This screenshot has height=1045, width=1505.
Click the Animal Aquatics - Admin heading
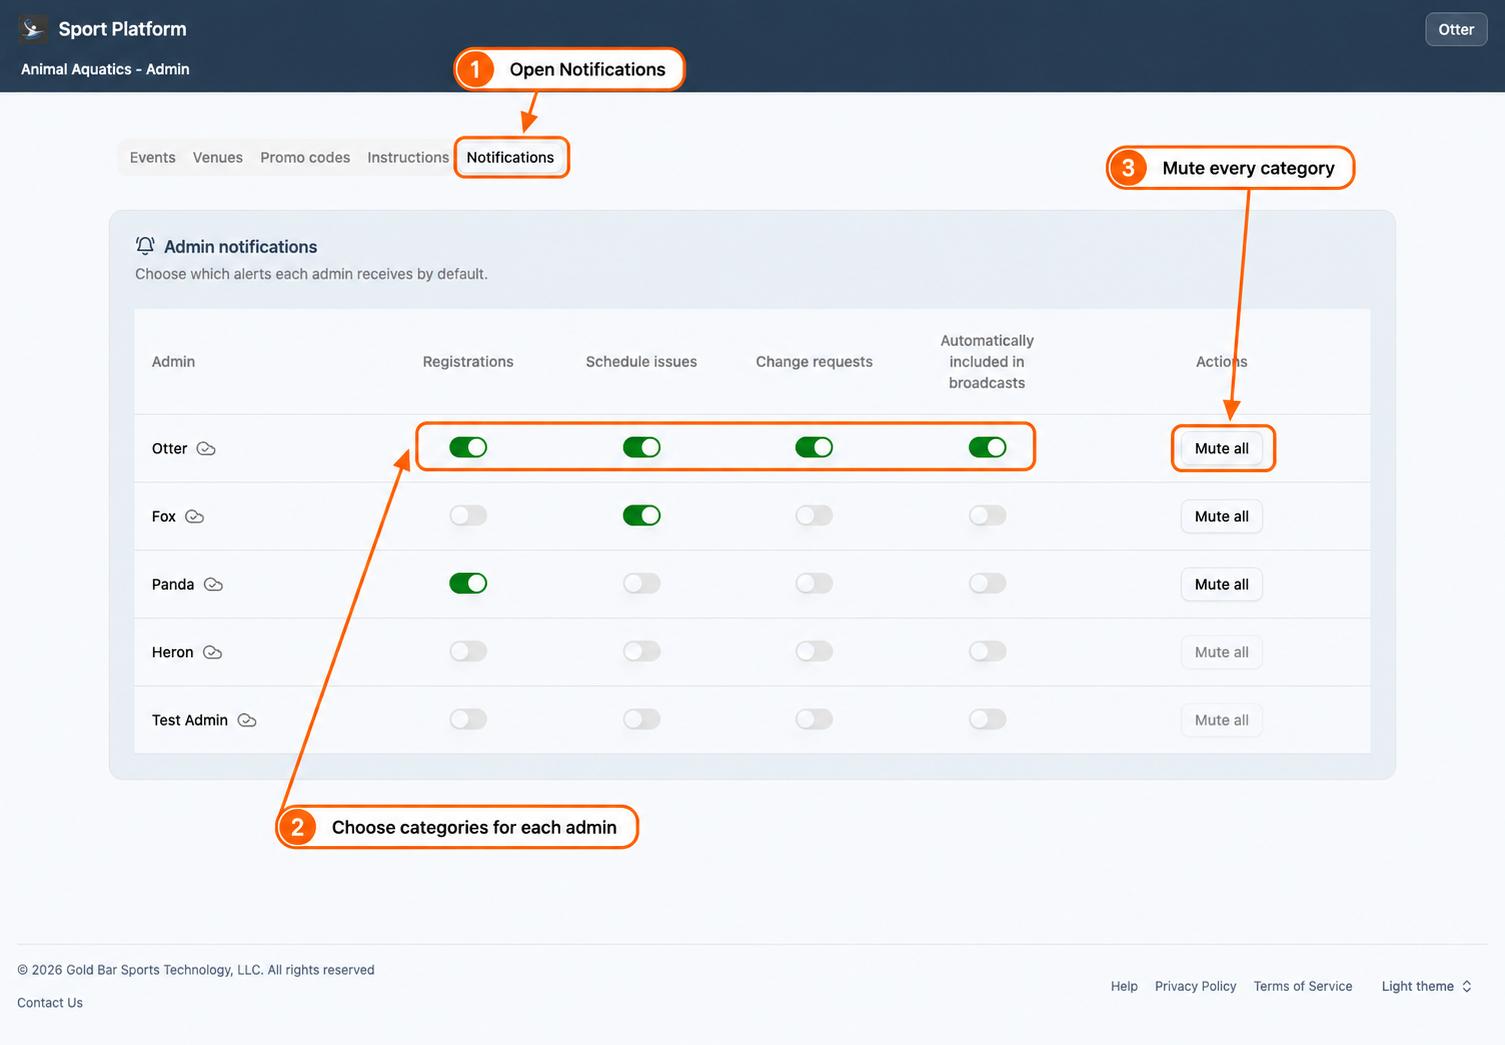pyautogui.click(x=105, y=69)
